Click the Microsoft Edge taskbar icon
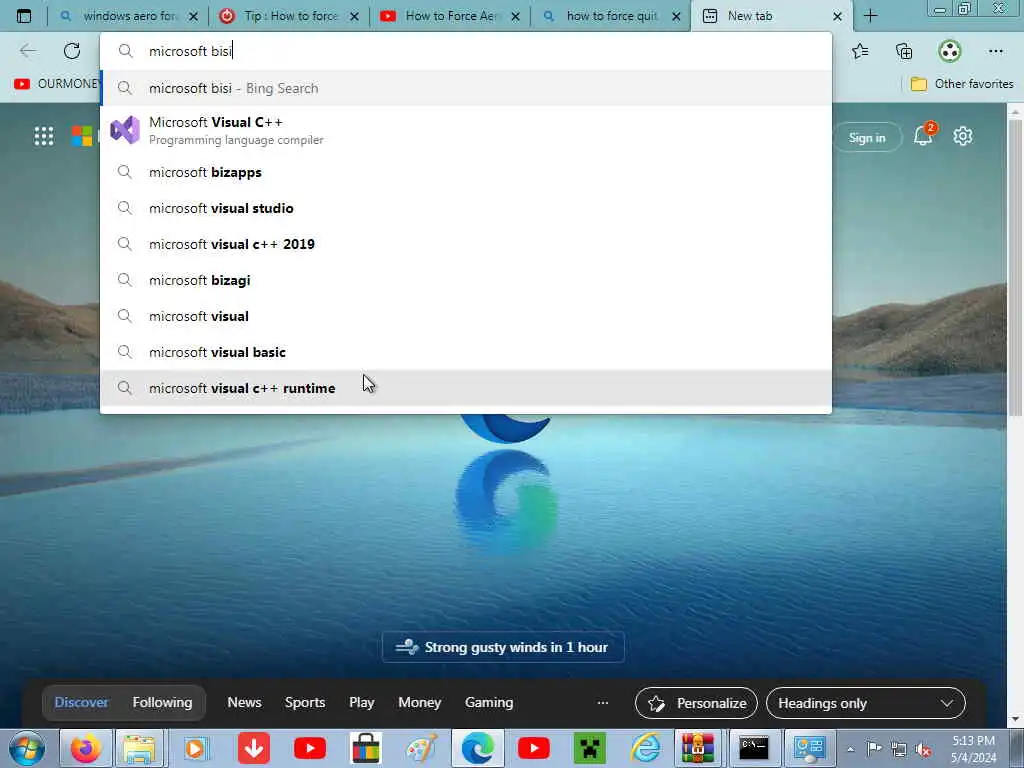1024x768 pixels. (478, 748)
